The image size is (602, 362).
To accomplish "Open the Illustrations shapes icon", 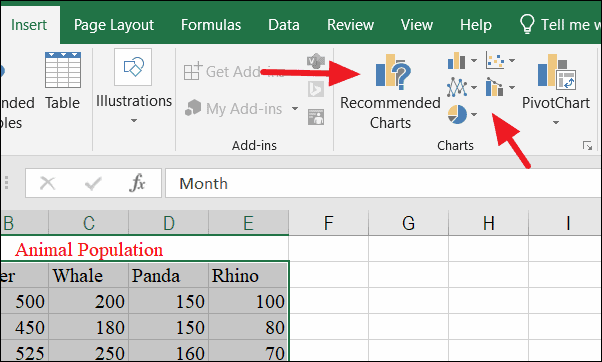I will [x=133, y=67].
